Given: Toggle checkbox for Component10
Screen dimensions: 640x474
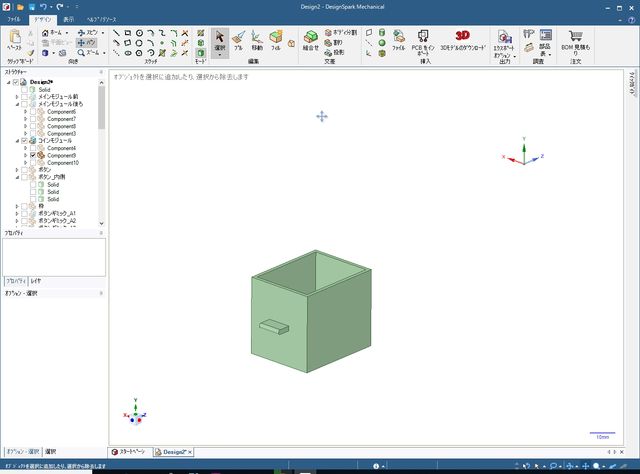Looking at the screenshot, I should tap(33, 162).
